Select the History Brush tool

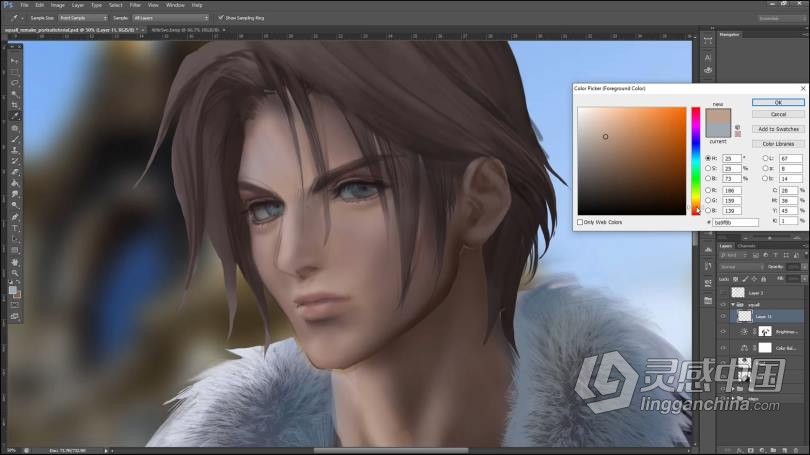coord(14,161)
